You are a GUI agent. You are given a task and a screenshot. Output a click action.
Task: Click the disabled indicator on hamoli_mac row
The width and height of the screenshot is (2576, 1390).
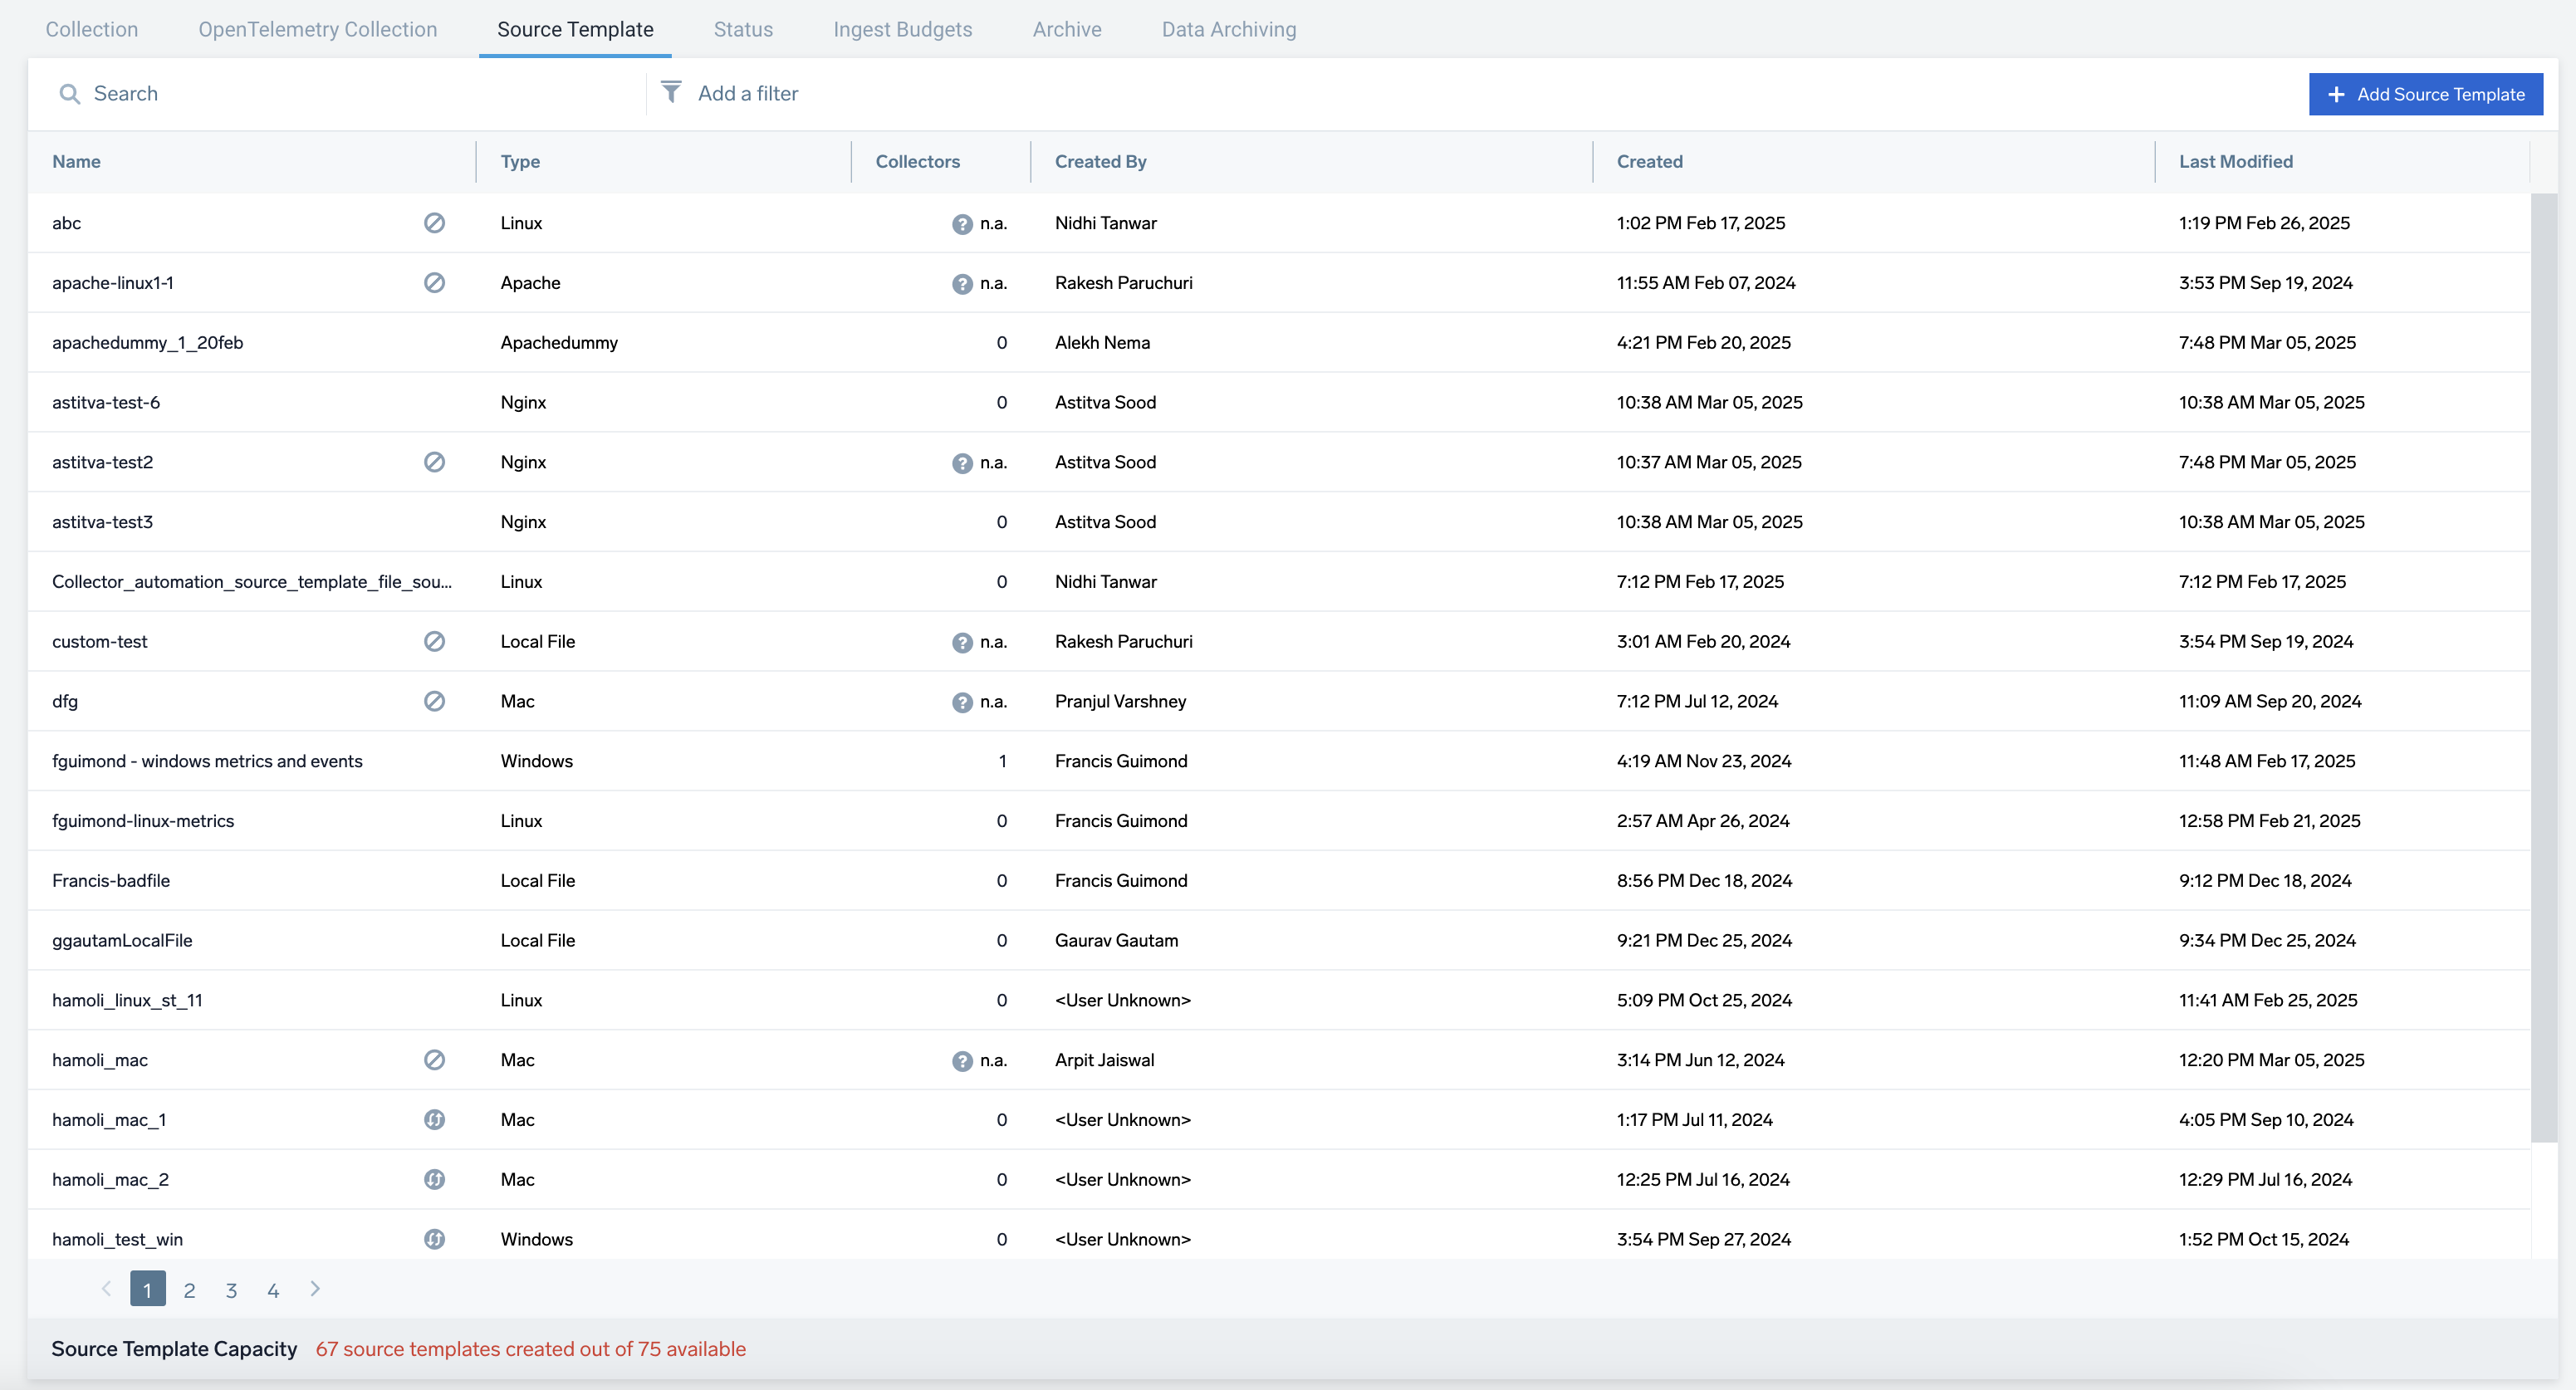coord(435,1060)
